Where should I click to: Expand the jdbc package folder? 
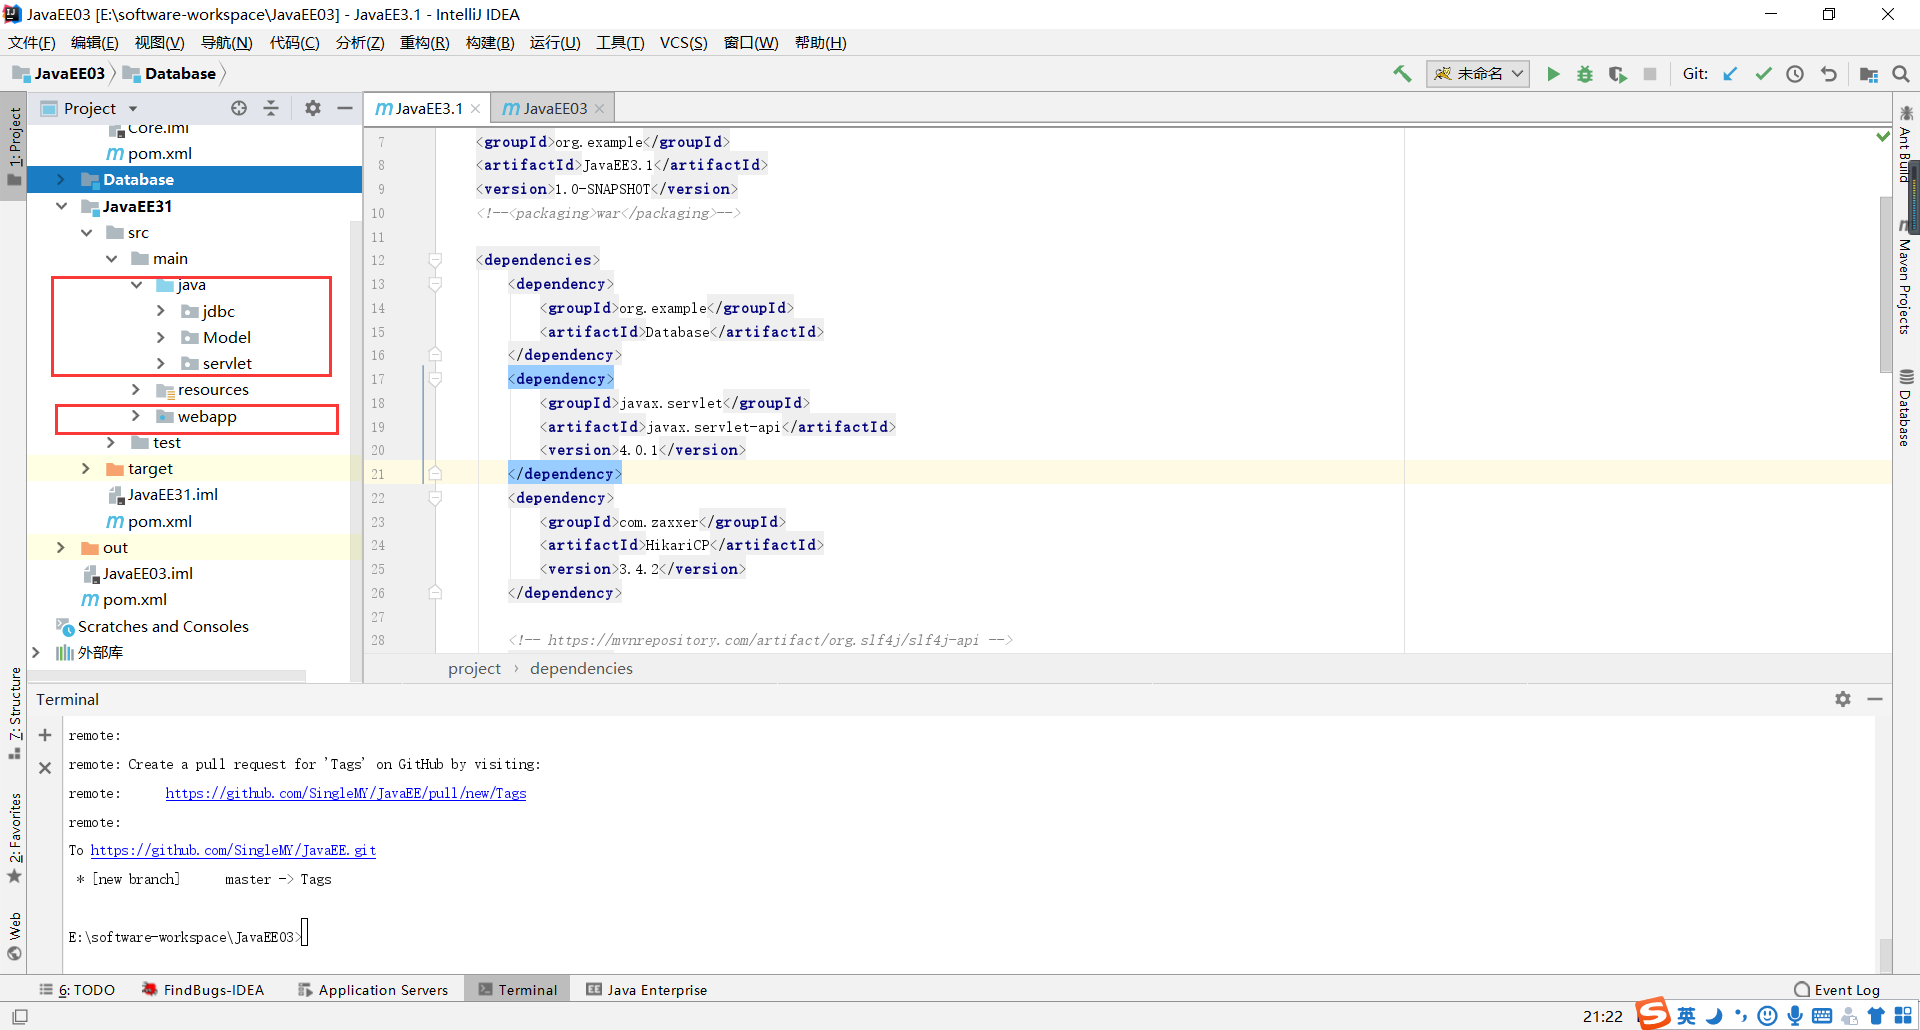click(x=161, y=311)
